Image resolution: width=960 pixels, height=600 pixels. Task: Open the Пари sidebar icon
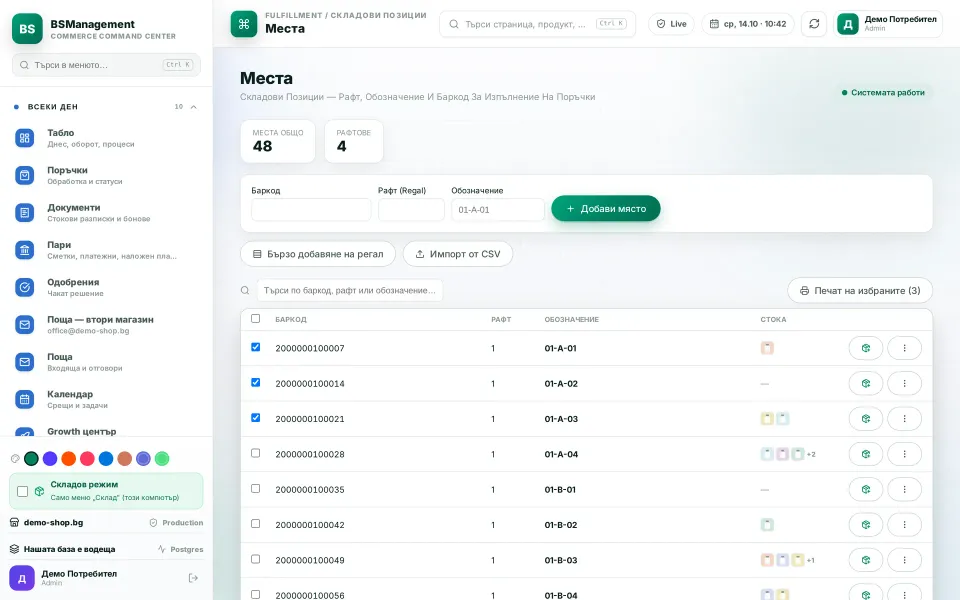(24, 250)
